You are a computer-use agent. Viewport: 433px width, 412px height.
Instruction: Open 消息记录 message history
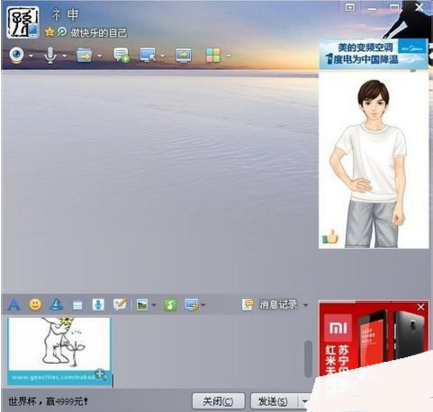[278, 304]
